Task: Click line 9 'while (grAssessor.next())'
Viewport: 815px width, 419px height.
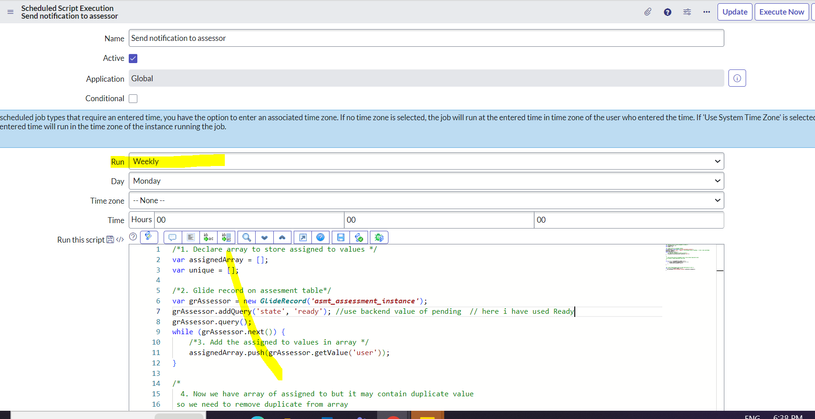Action: tap(229, 332)
